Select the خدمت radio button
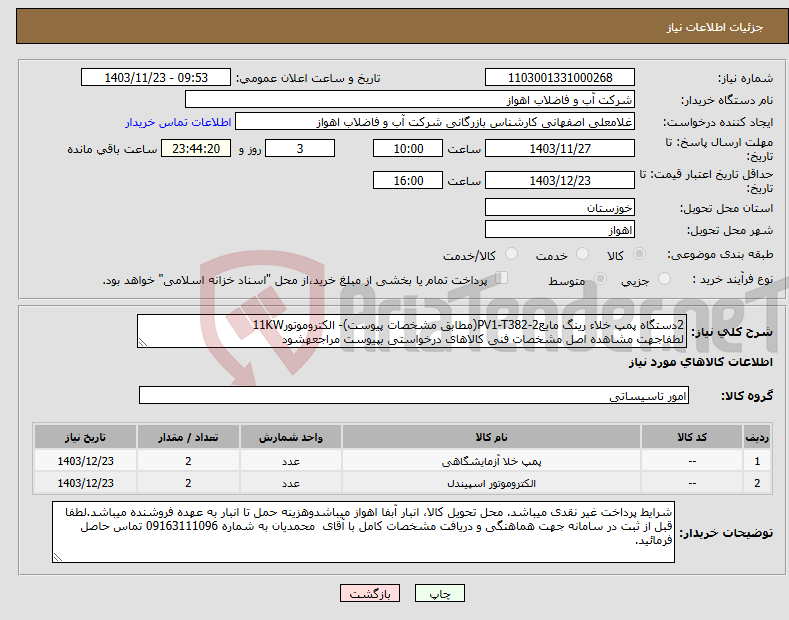 pos(582,254)
